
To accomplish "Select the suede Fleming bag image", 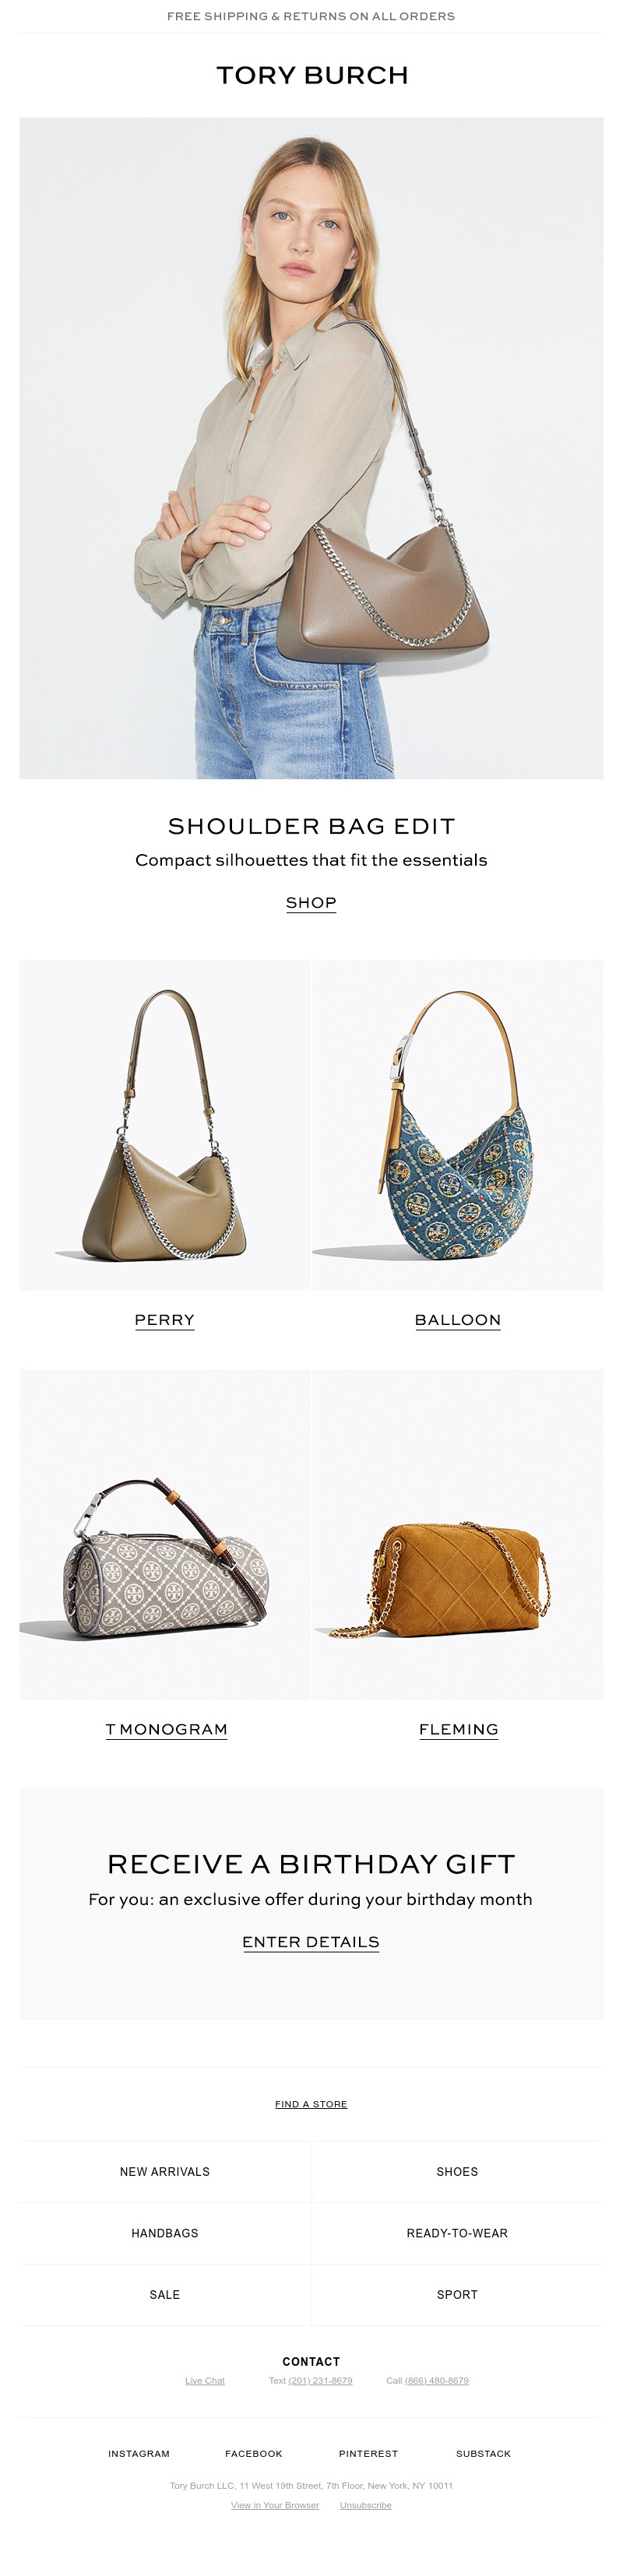I will tap(458, 1534).
